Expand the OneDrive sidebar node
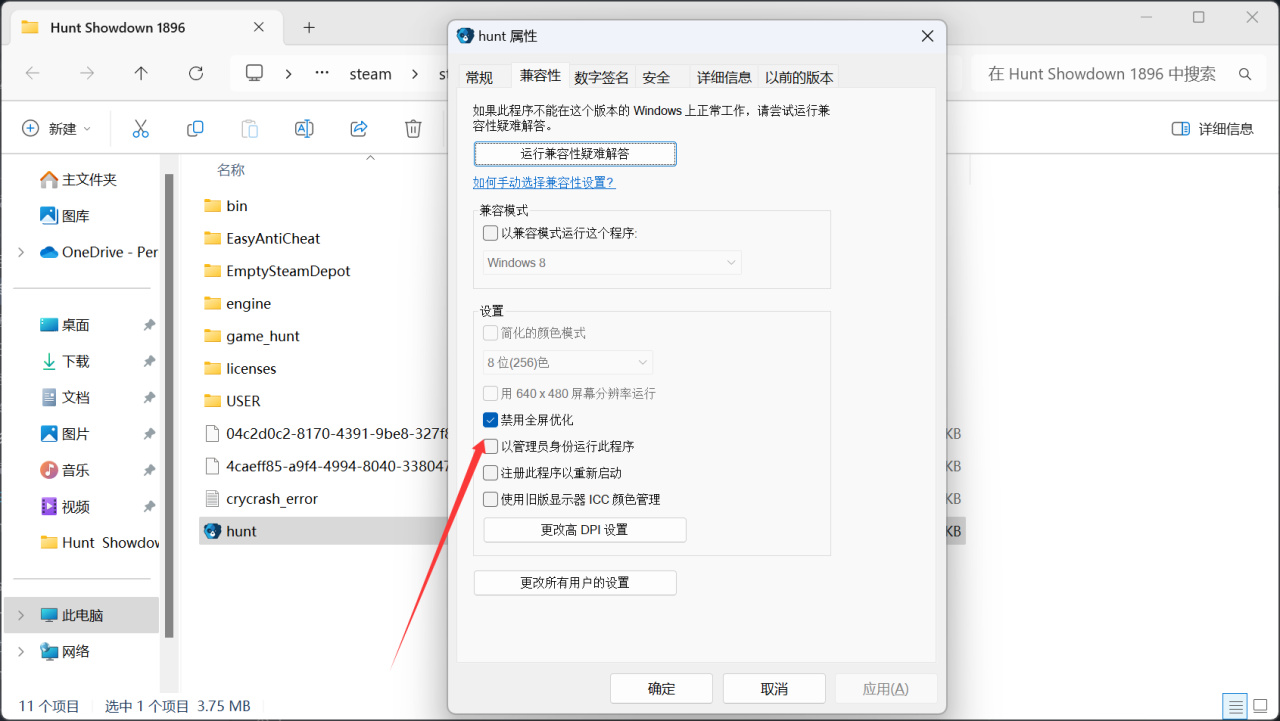 tap(21, 252)
